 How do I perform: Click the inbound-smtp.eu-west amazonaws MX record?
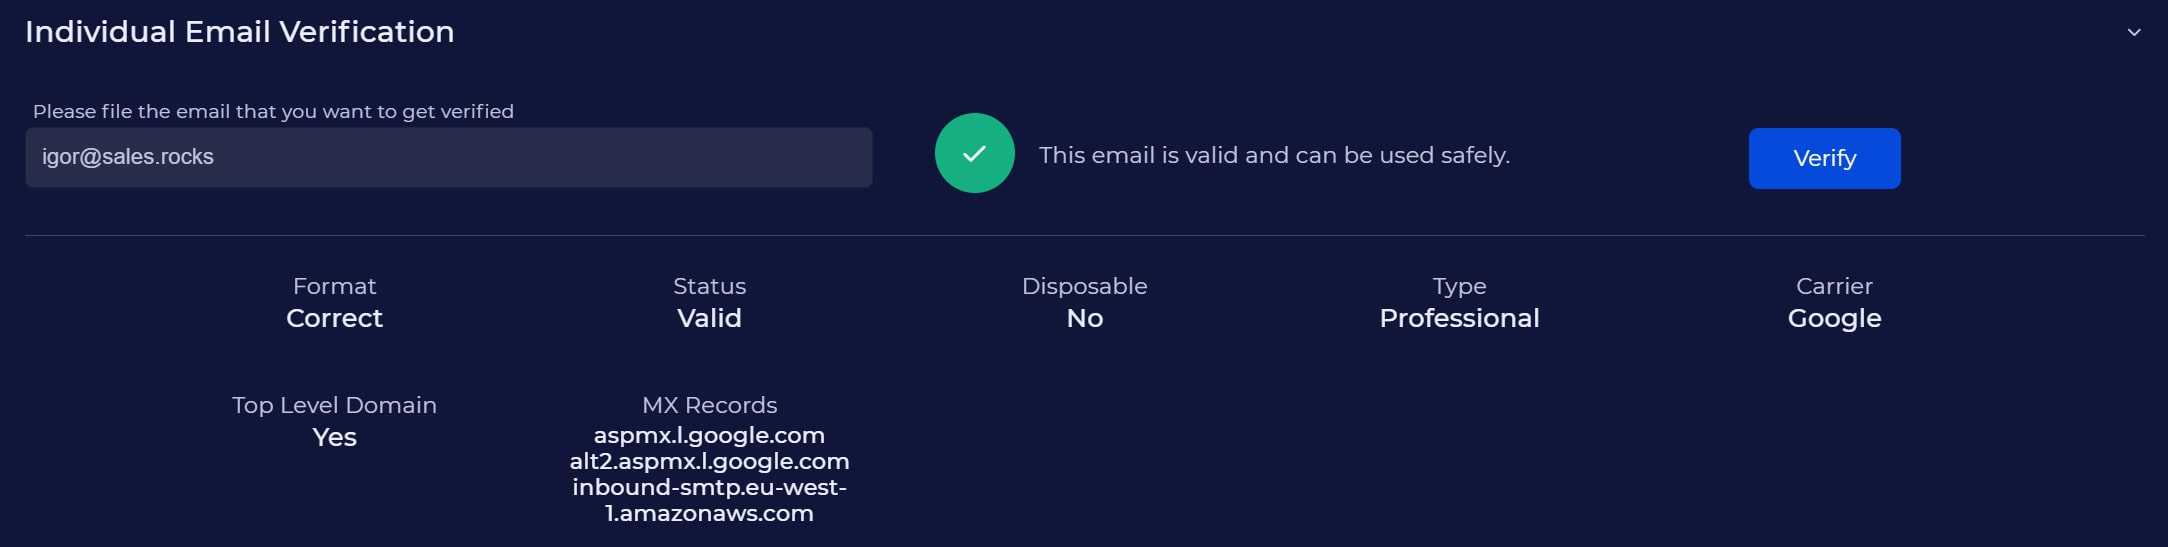coord(709,500)
